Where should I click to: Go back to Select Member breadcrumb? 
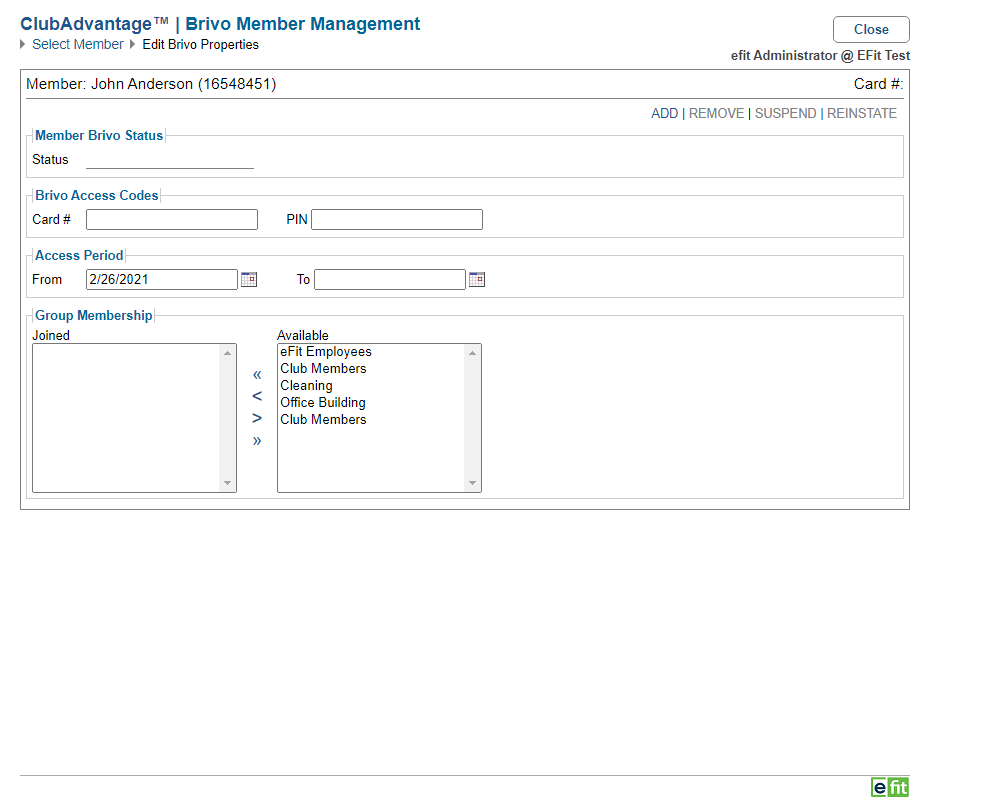pos(78,45)
